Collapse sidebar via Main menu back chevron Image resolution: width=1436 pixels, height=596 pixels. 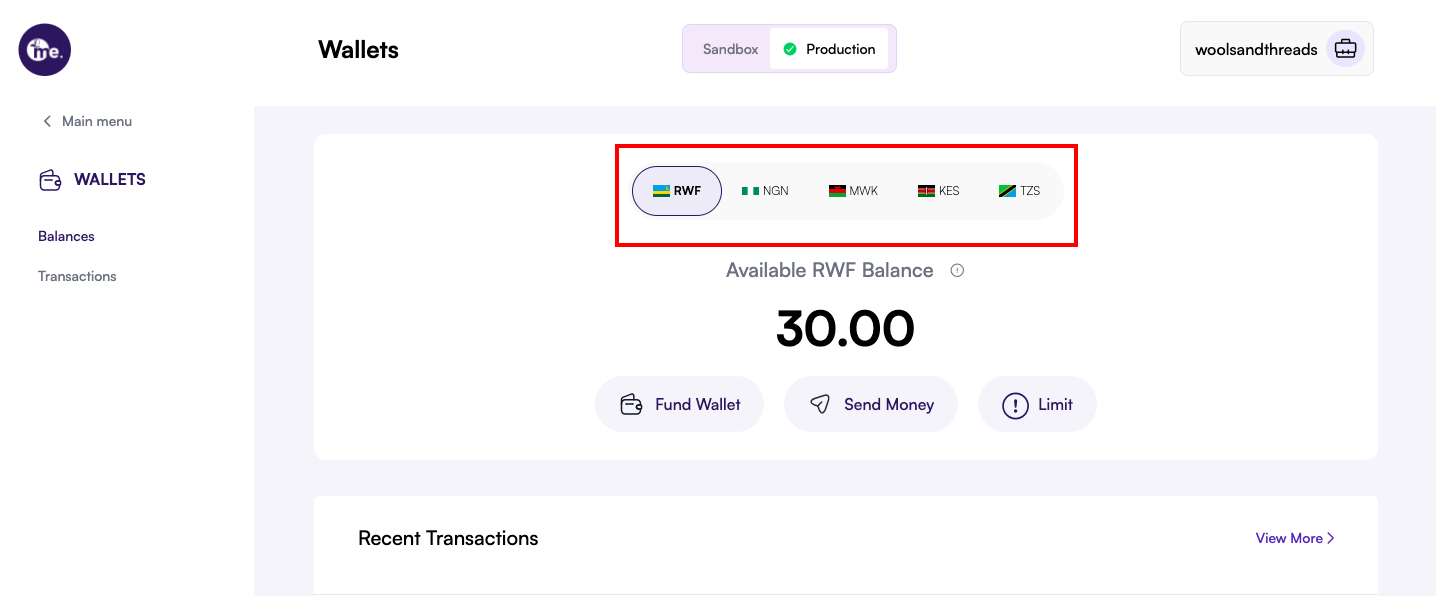point(47,120)
